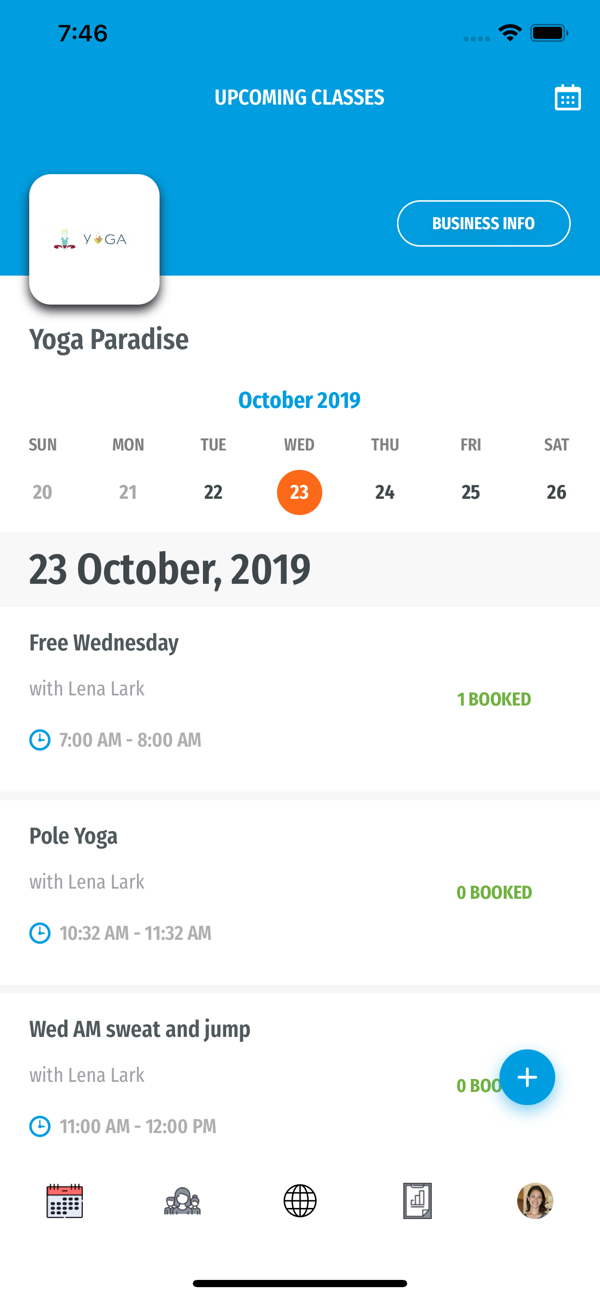Screen dimensions: 600x1299
Task: Tap the Yoga Paradise logo thumbnail
Action: tap(95, 239)
